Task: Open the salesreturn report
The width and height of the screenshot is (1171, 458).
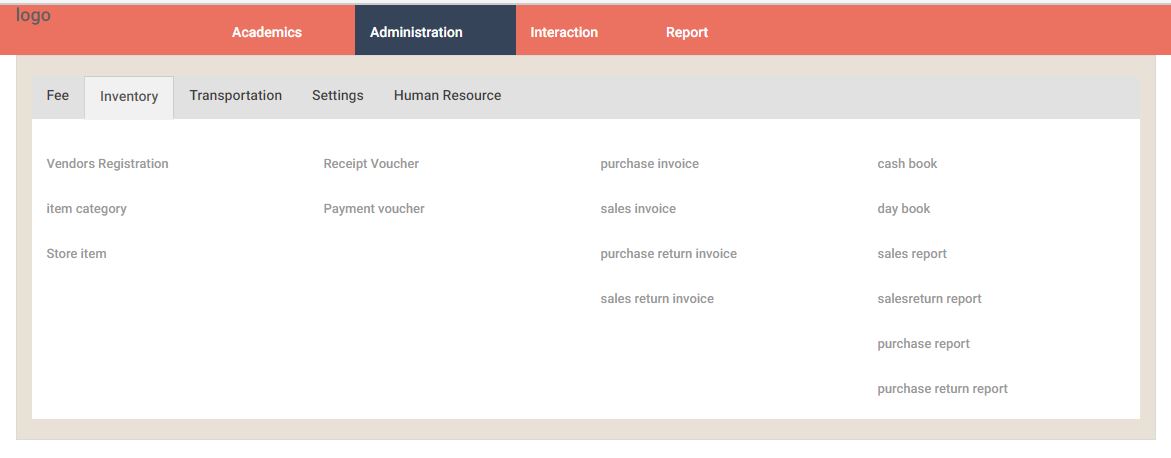Action: tap(929, 298)
